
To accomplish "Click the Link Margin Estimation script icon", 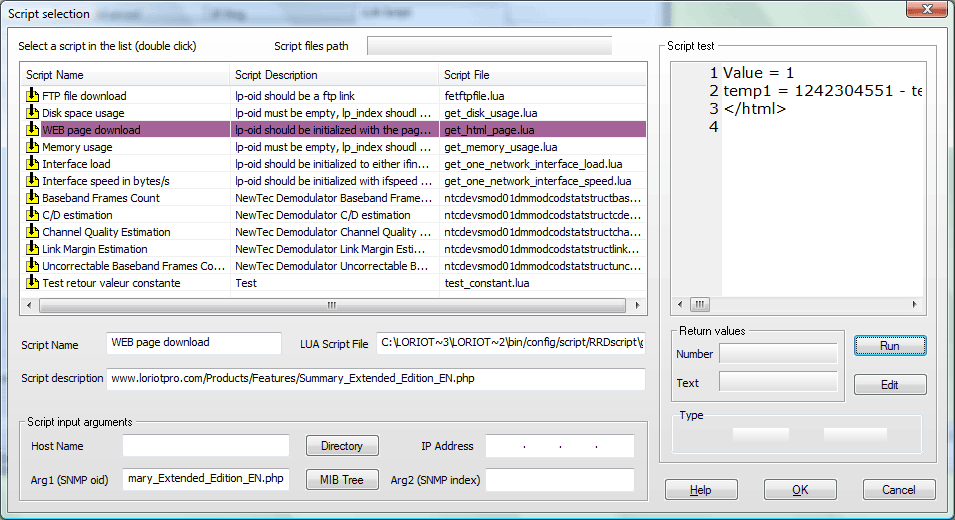I will coord(32,248).
